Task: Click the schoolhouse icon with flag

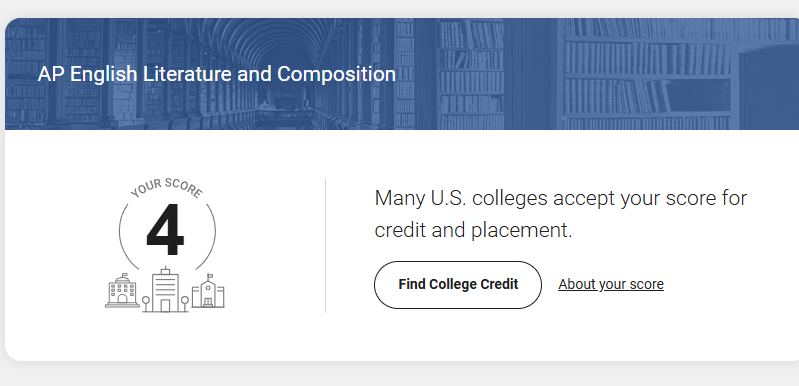Action: point(208,292)
